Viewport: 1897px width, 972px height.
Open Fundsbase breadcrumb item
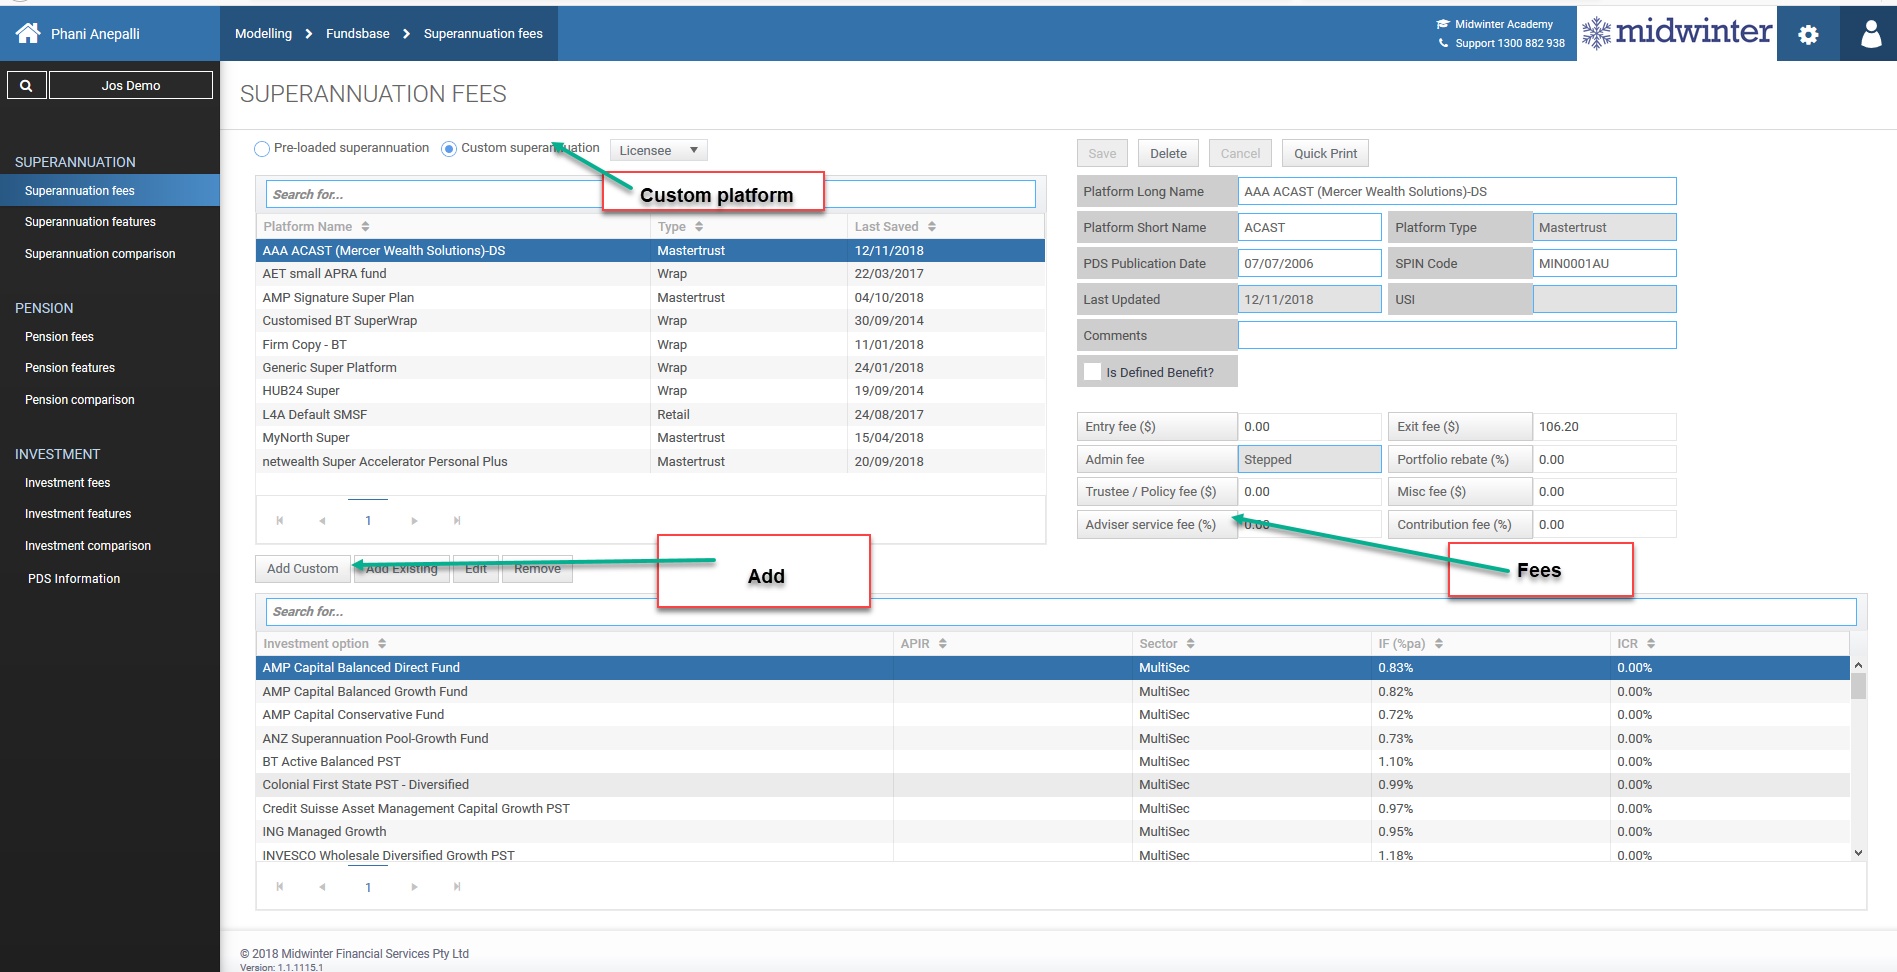point(357,33)
